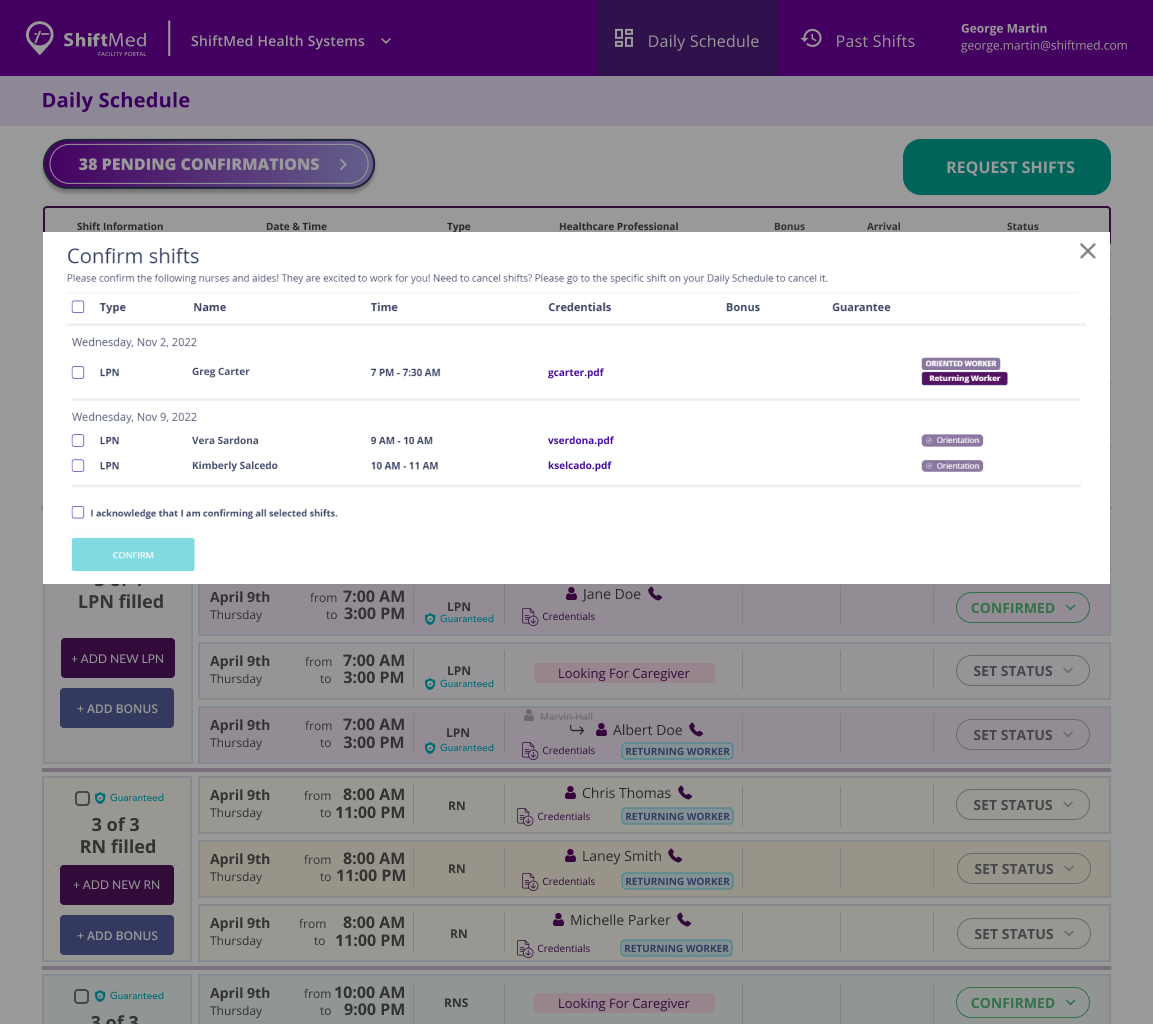The height and width of the screenshot is (1024, 1153).
Task: Click the phone icon next to Chris Thomas
Action: (x=685, y=793)
